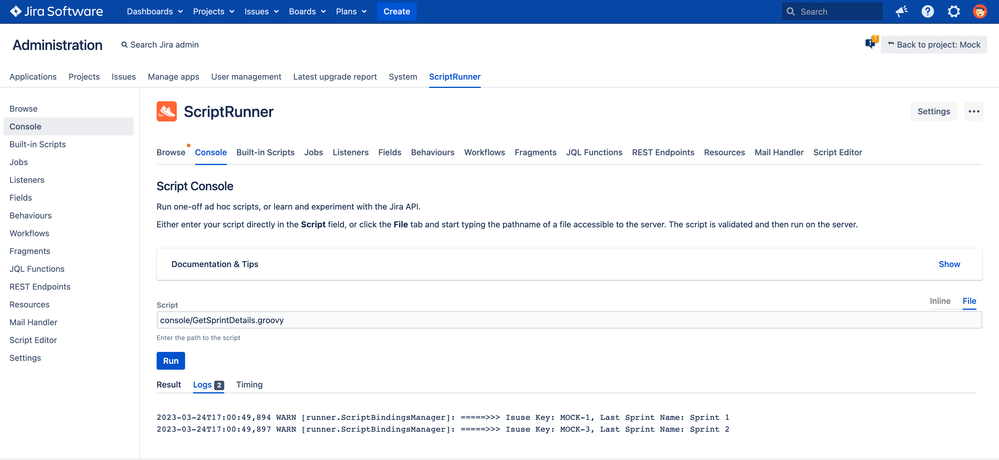Open the Projects admin tab
999x460 pixels.
point(84,76)
